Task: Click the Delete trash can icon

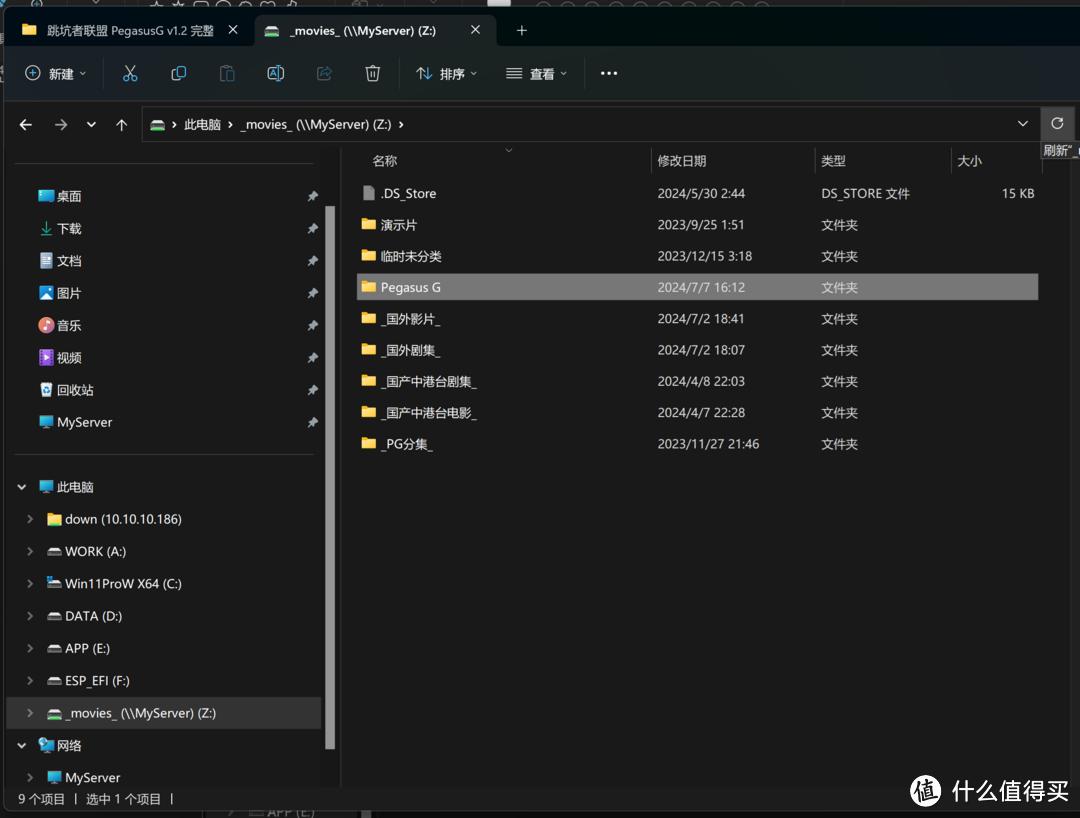Action: click(x=373, y=73)
